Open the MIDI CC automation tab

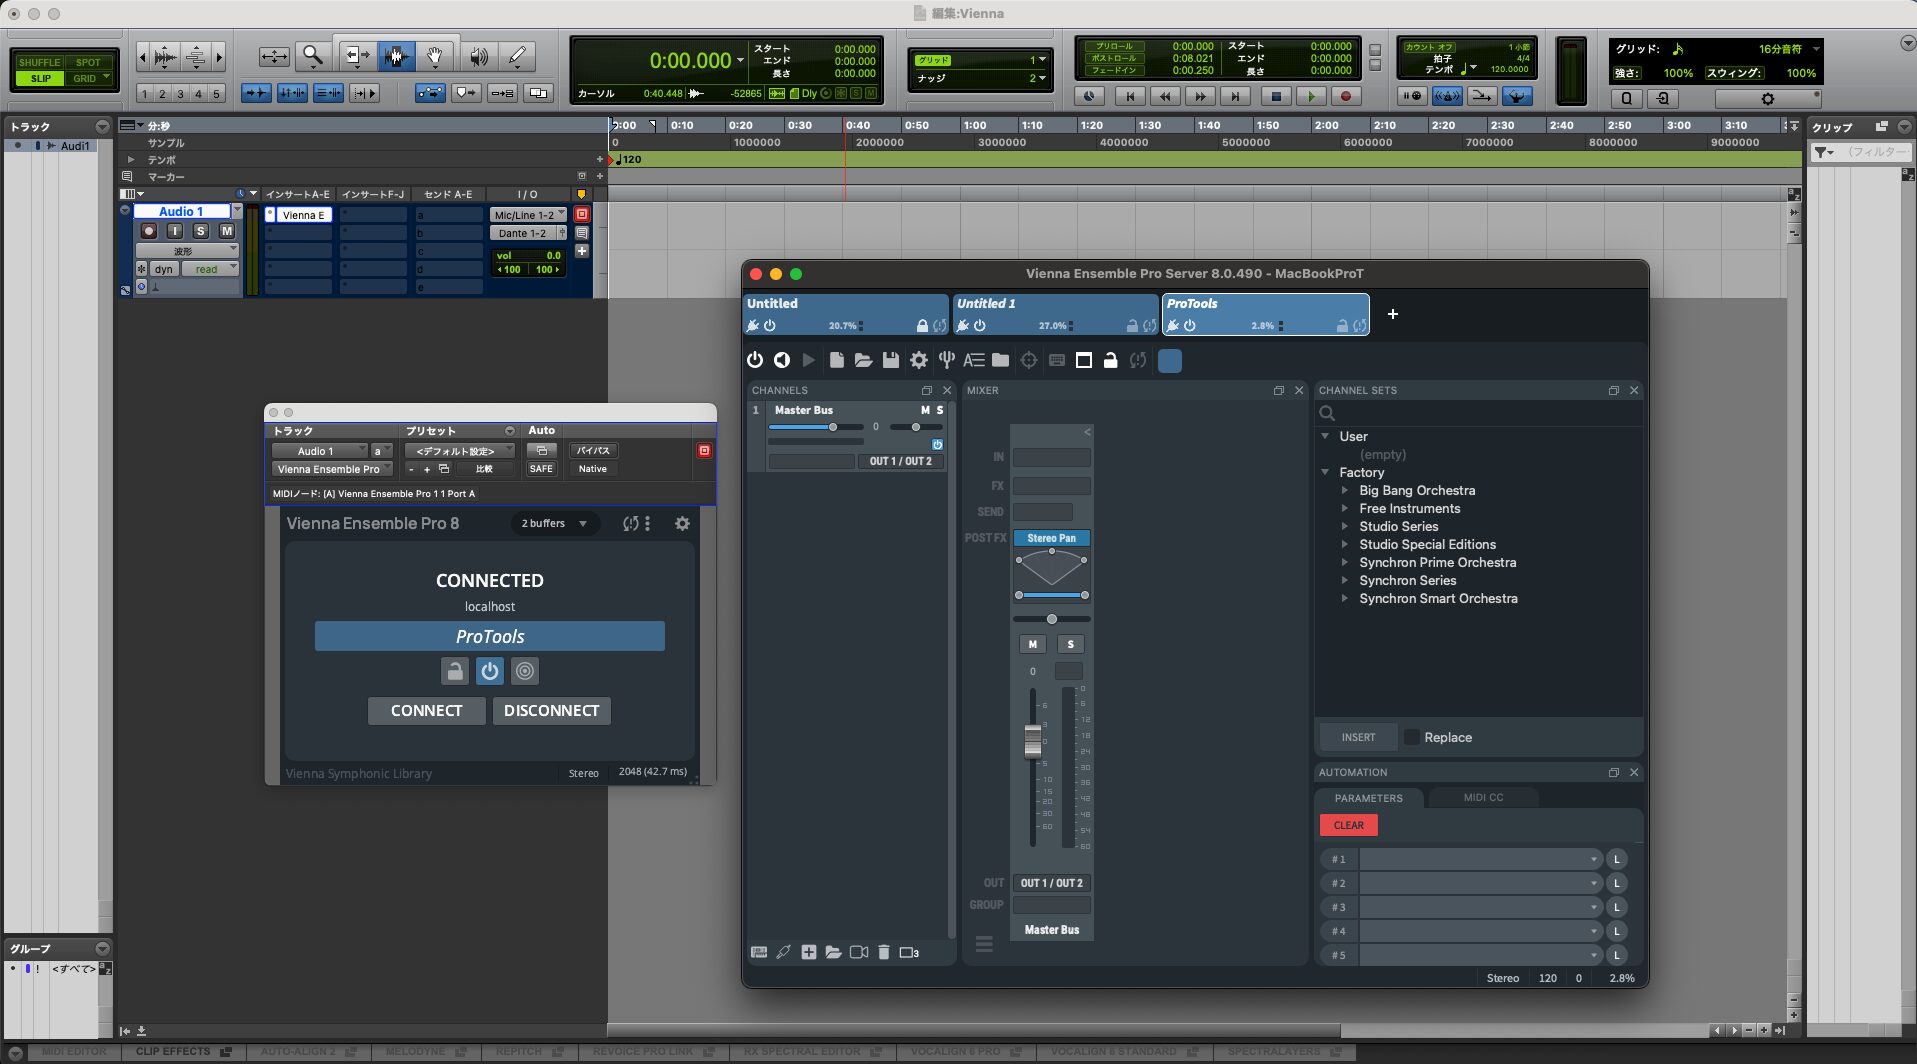[x=1482, y=798]
